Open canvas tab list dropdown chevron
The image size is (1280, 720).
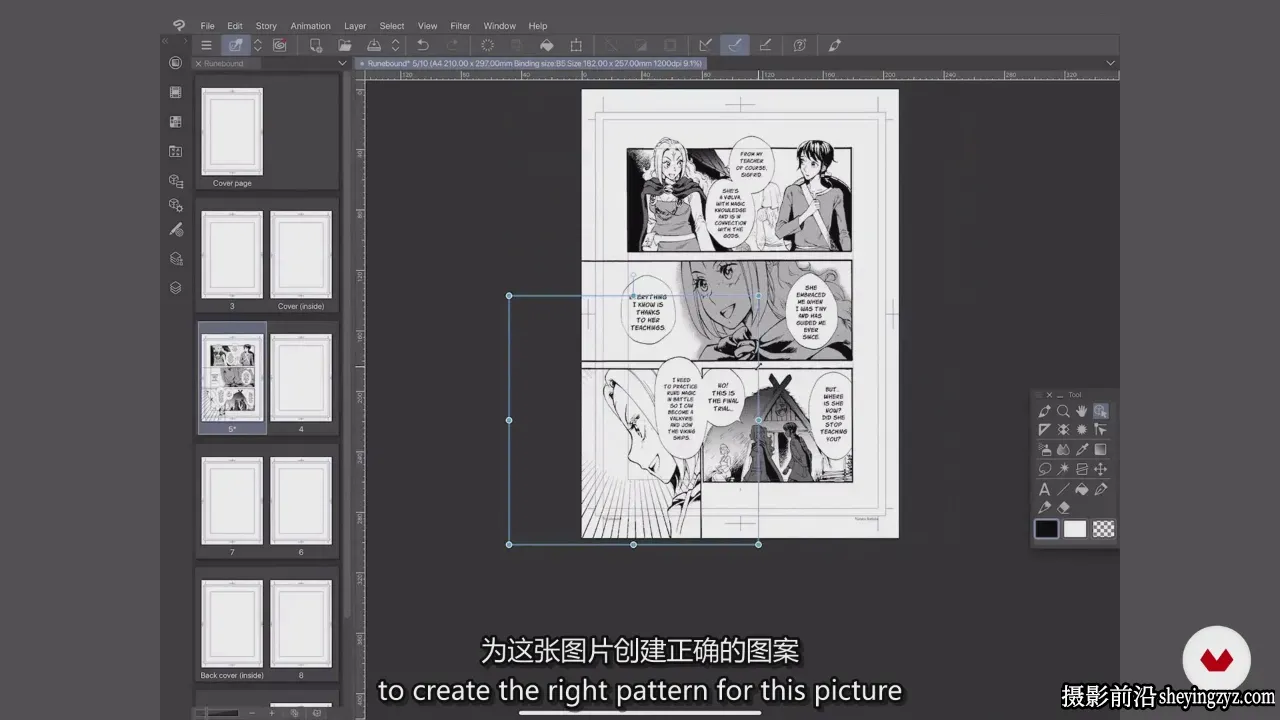tap(1110, 63)
